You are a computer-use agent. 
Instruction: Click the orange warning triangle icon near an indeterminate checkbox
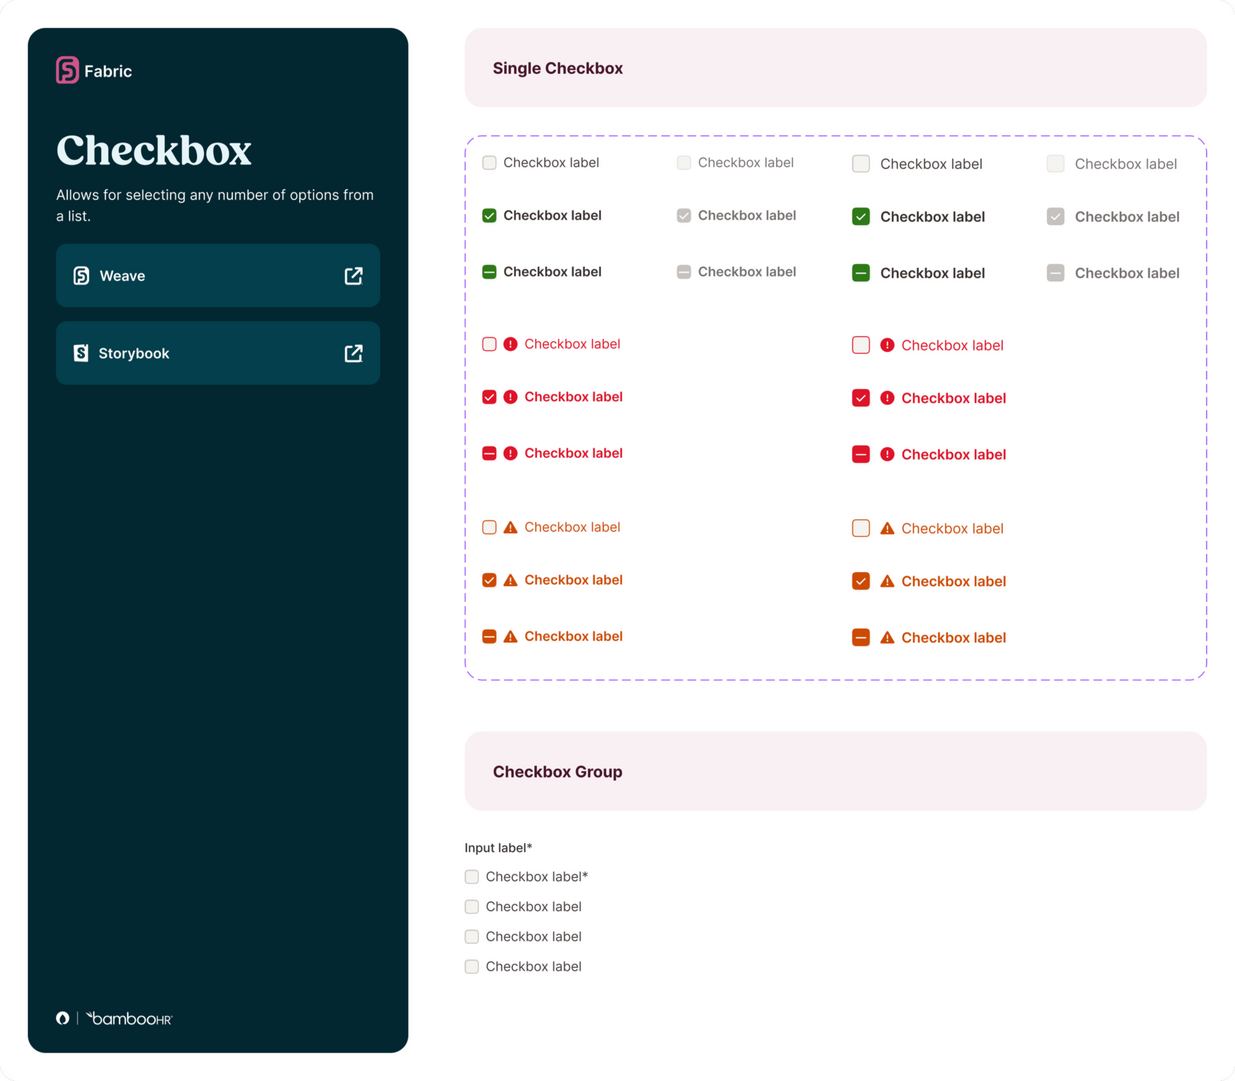point(511,636)
